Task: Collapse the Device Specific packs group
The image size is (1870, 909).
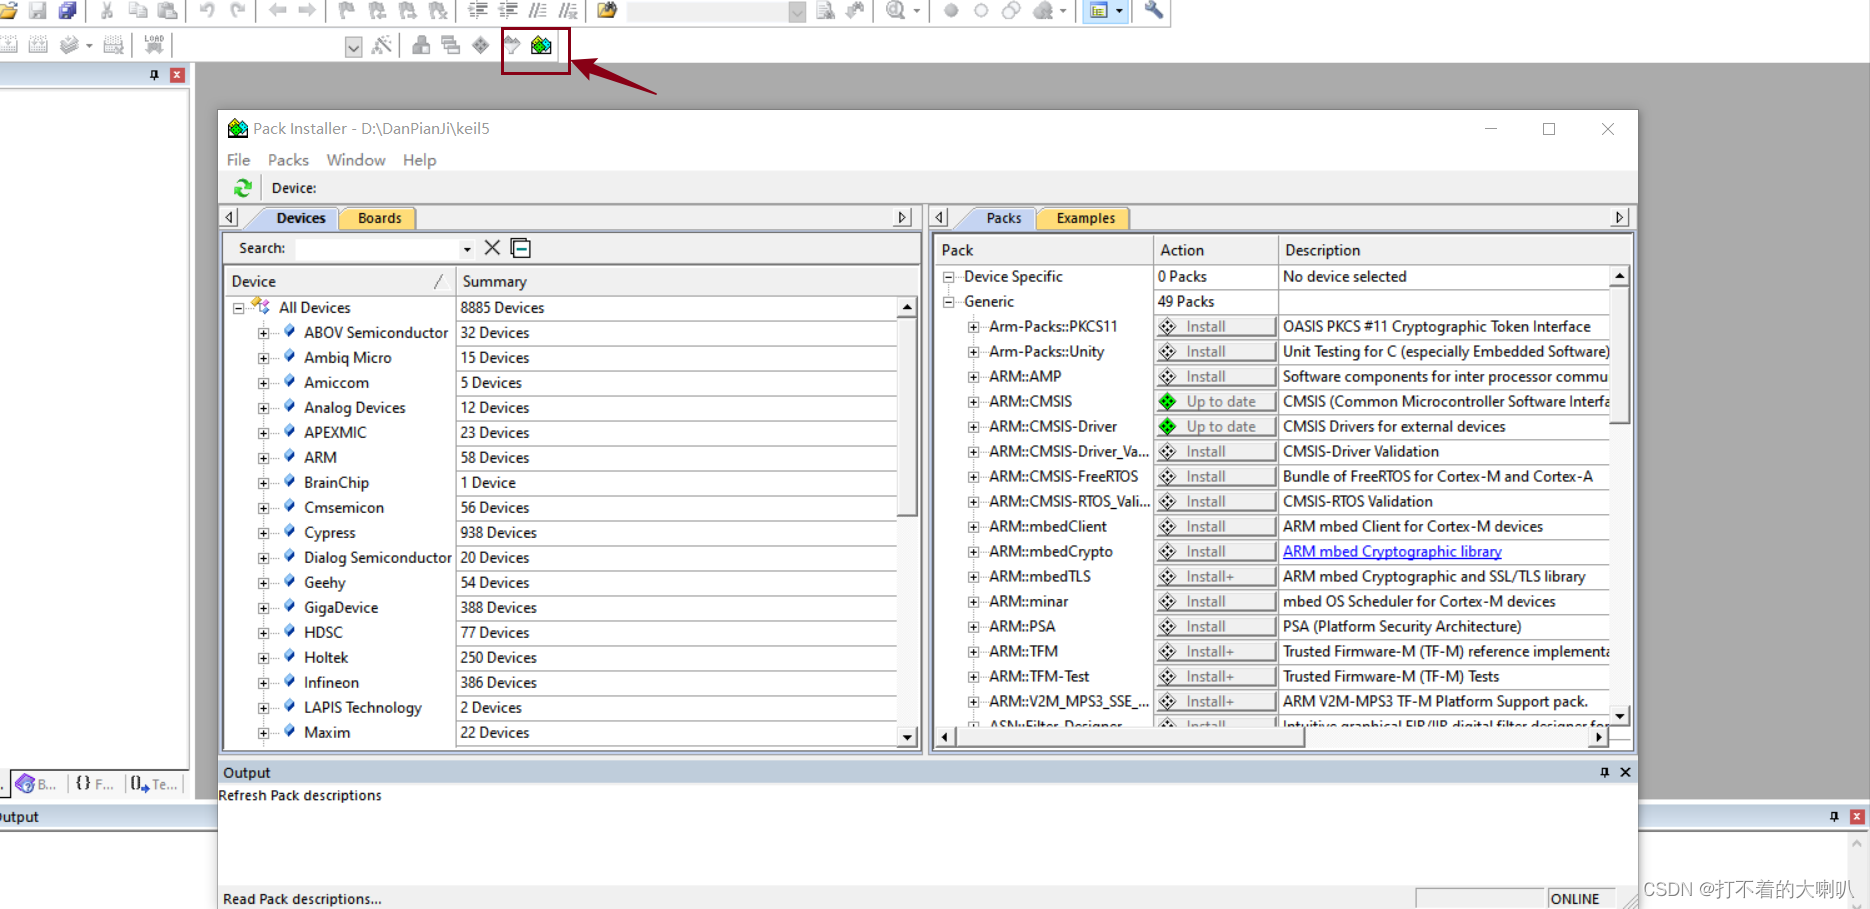Action: click(x=948, y=277)
